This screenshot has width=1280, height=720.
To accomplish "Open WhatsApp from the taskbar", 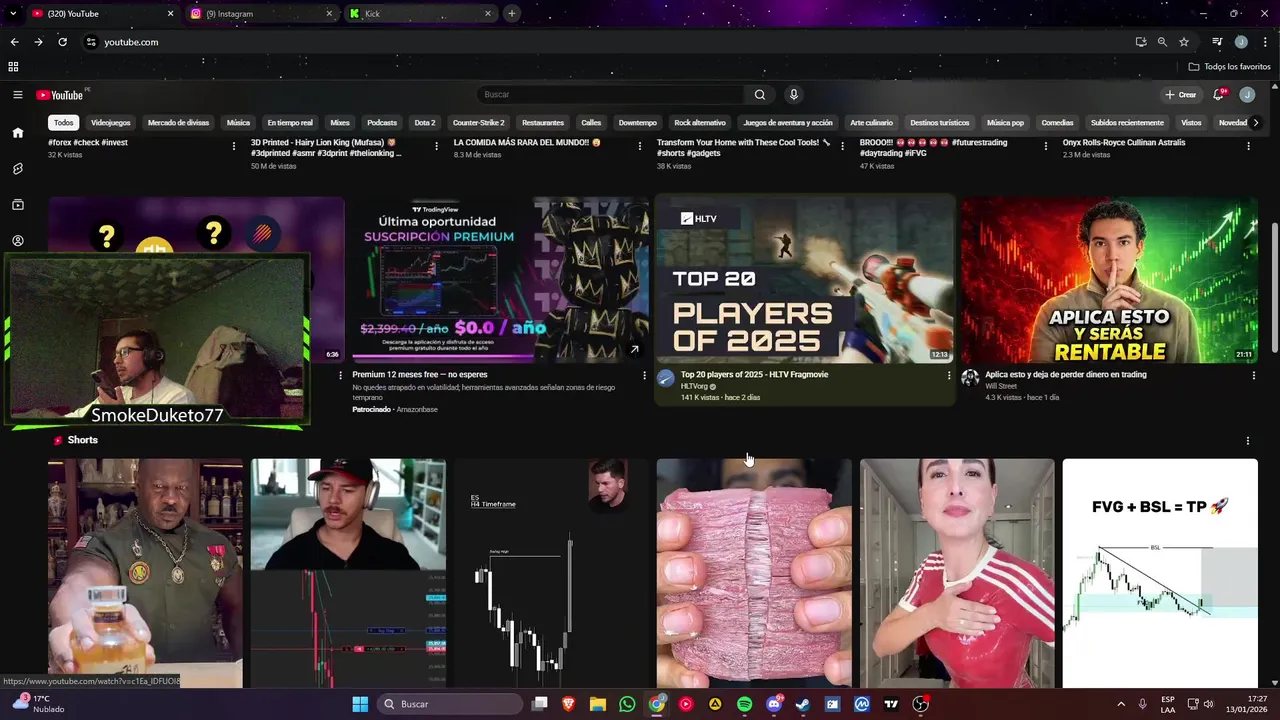I will click(627, 704).
